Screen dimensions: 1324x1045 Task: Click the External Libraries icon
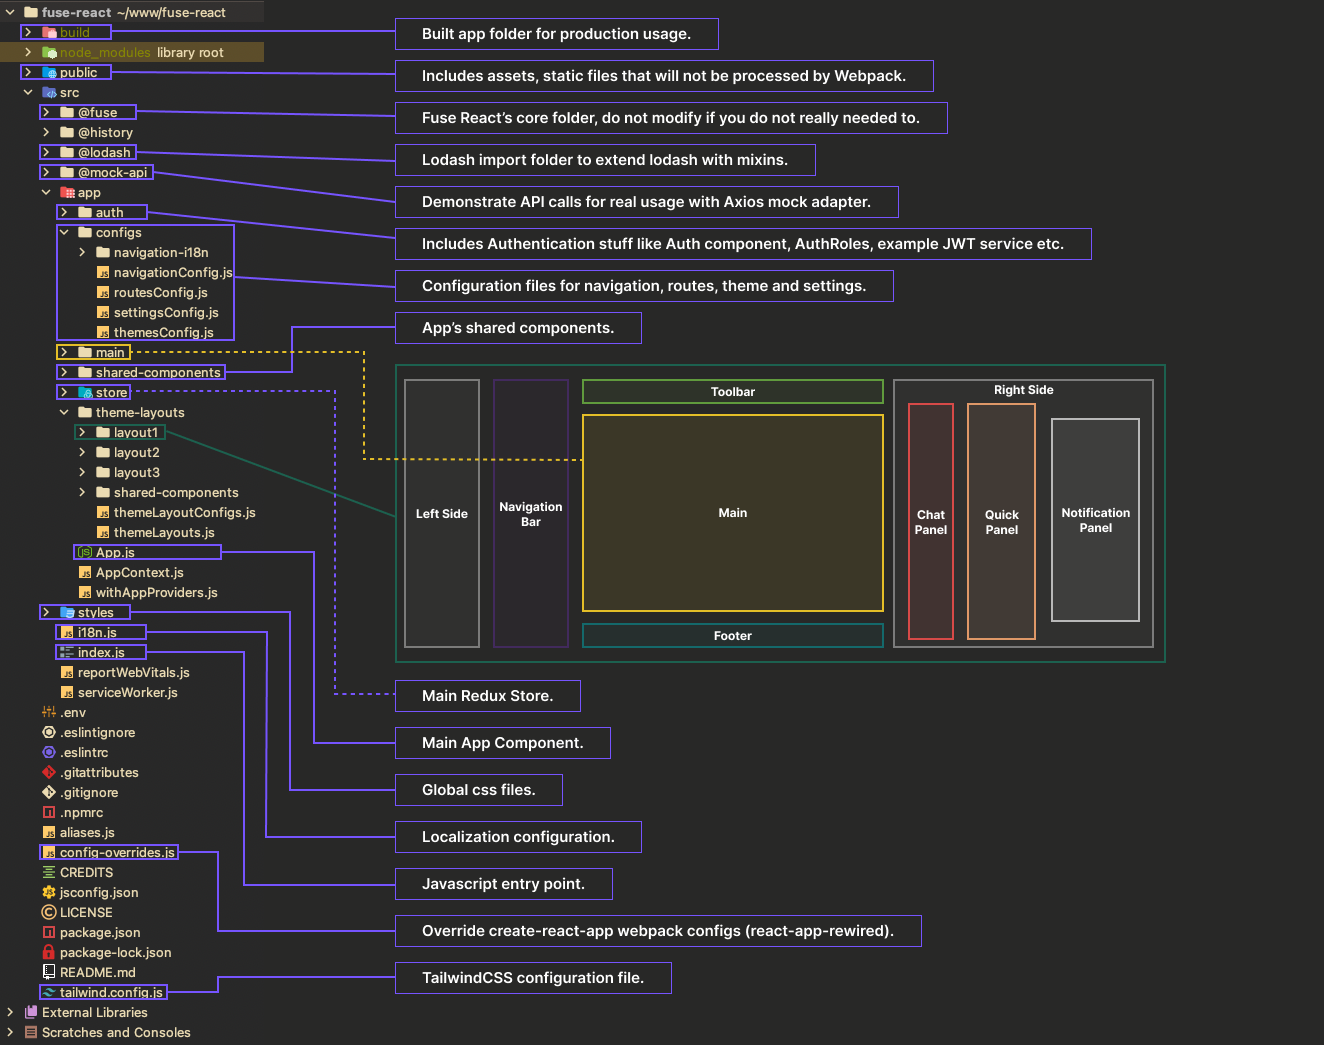tap(31, 1013)
